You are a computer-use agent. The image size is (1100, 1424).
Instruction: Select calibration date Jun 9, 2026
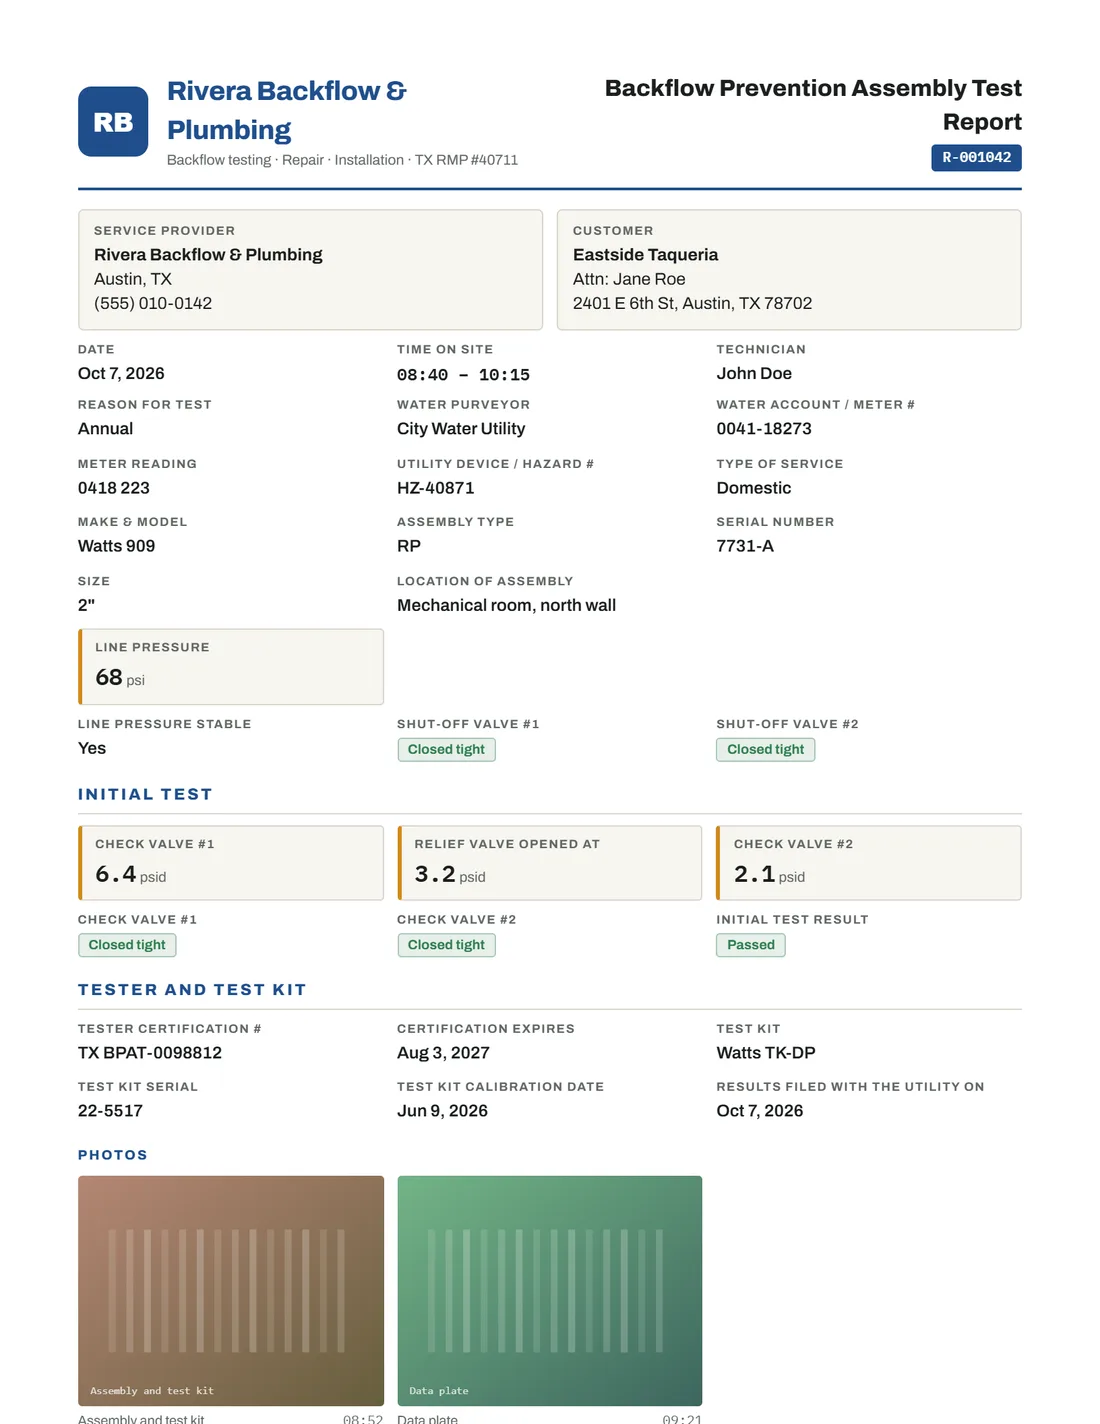coord(442,1111)
